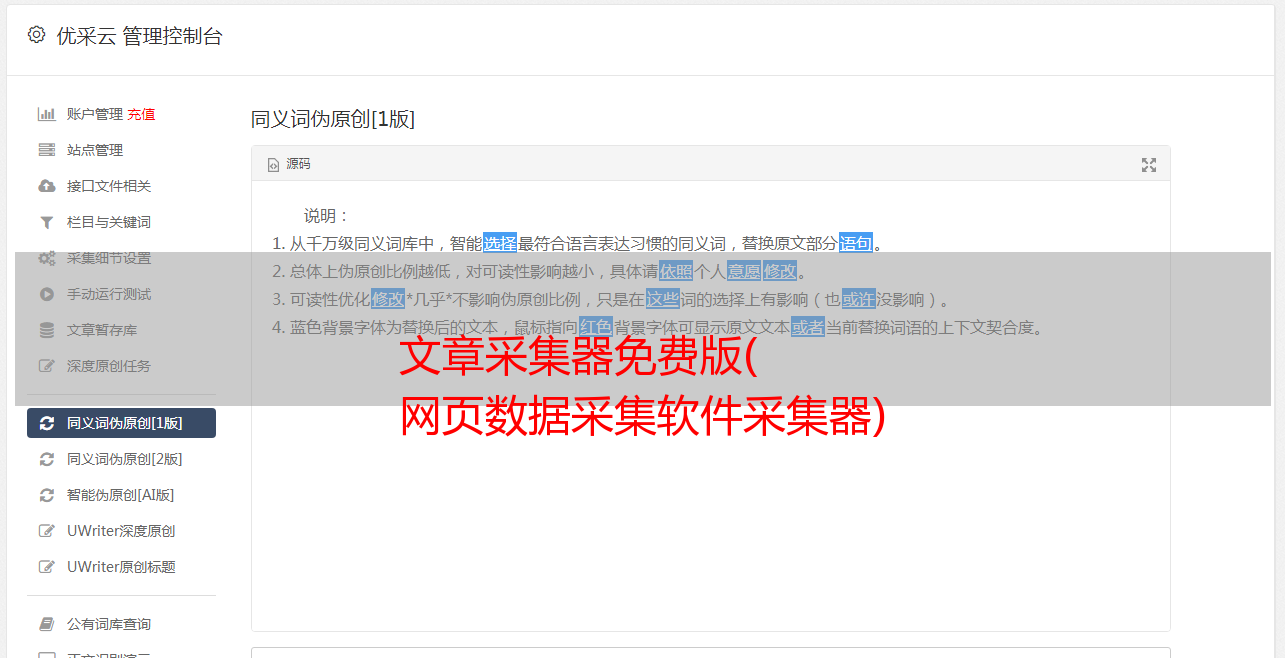Open UWriter原创标题 menu item
Viewport: 1285px width, 658px height.
[121, 567]
